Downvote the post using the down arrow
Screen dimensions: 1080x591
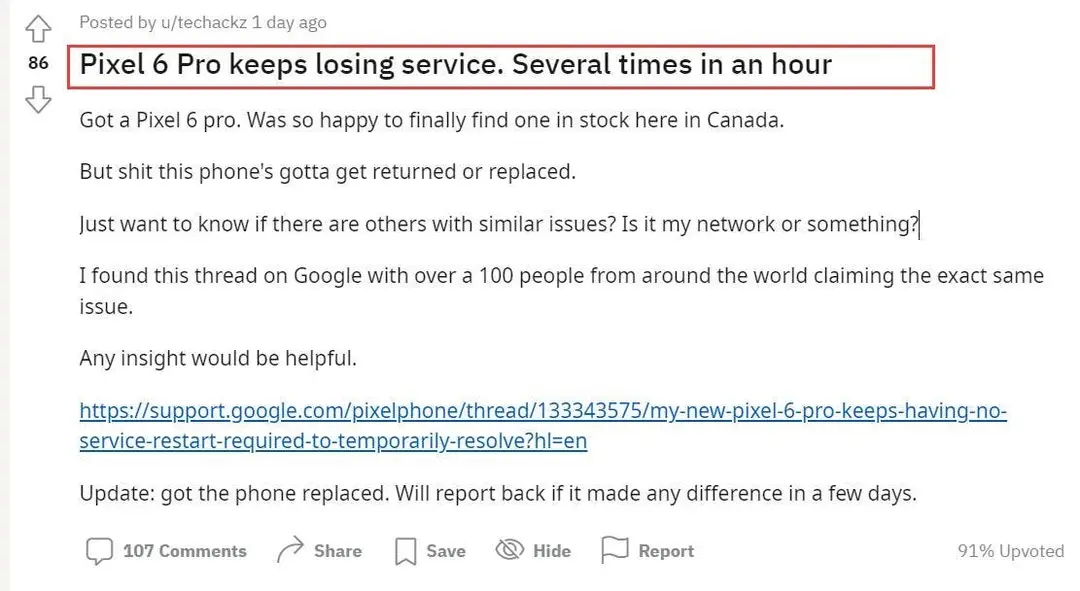(38, 99)
